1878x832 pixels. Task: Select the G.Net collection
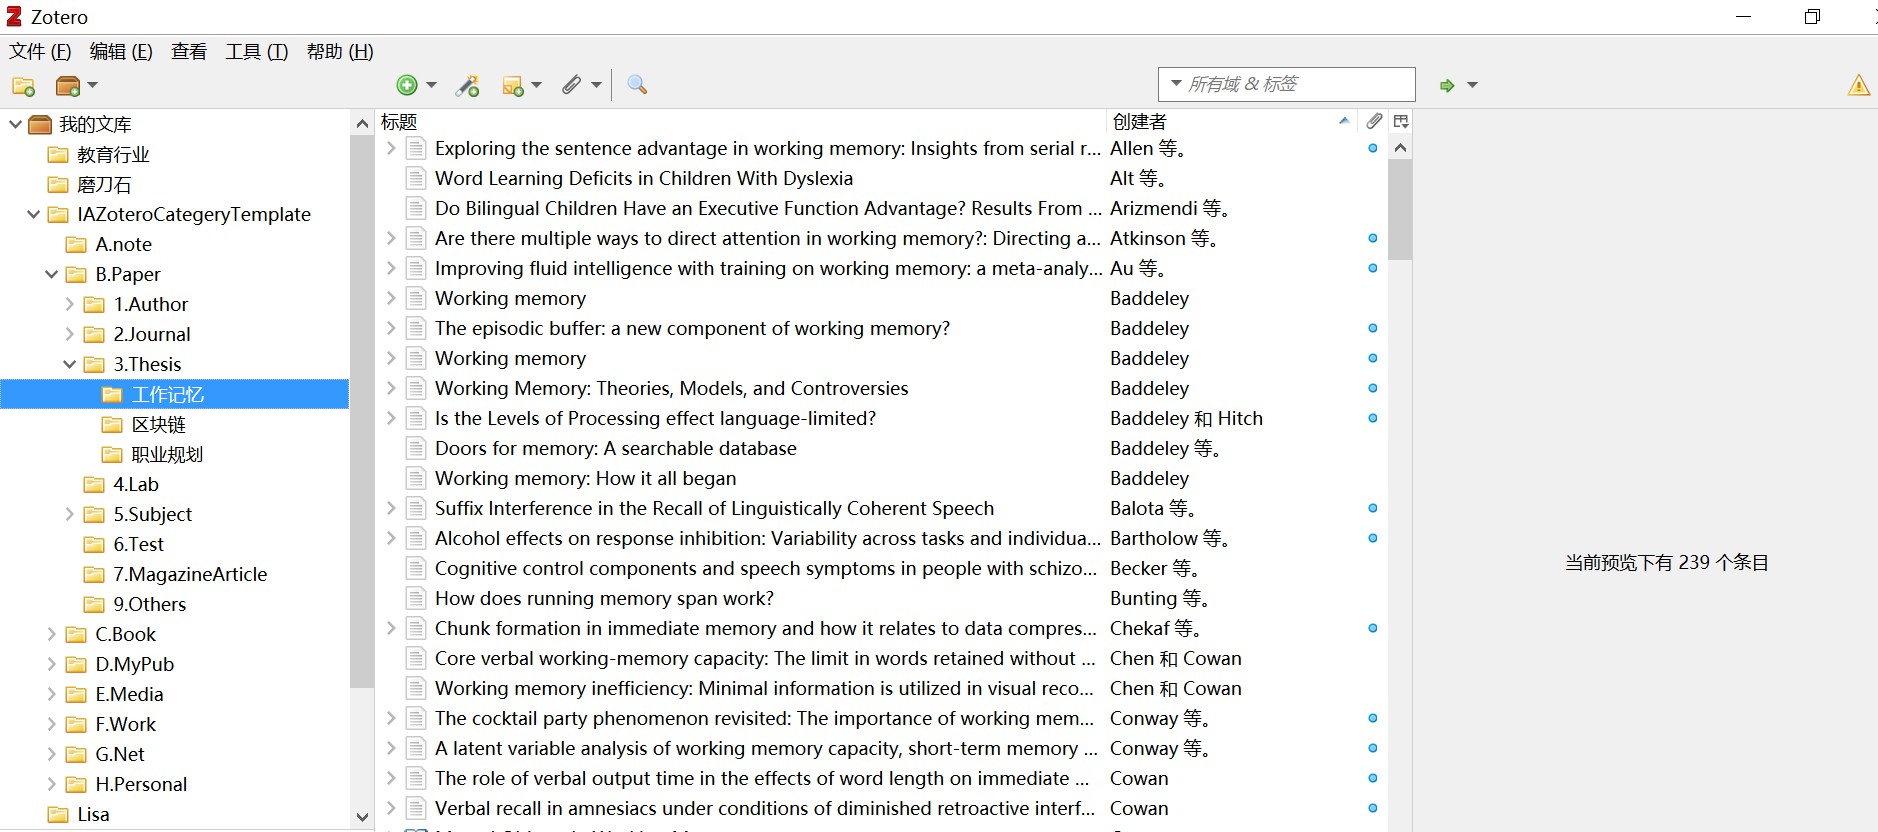(120, 754)
